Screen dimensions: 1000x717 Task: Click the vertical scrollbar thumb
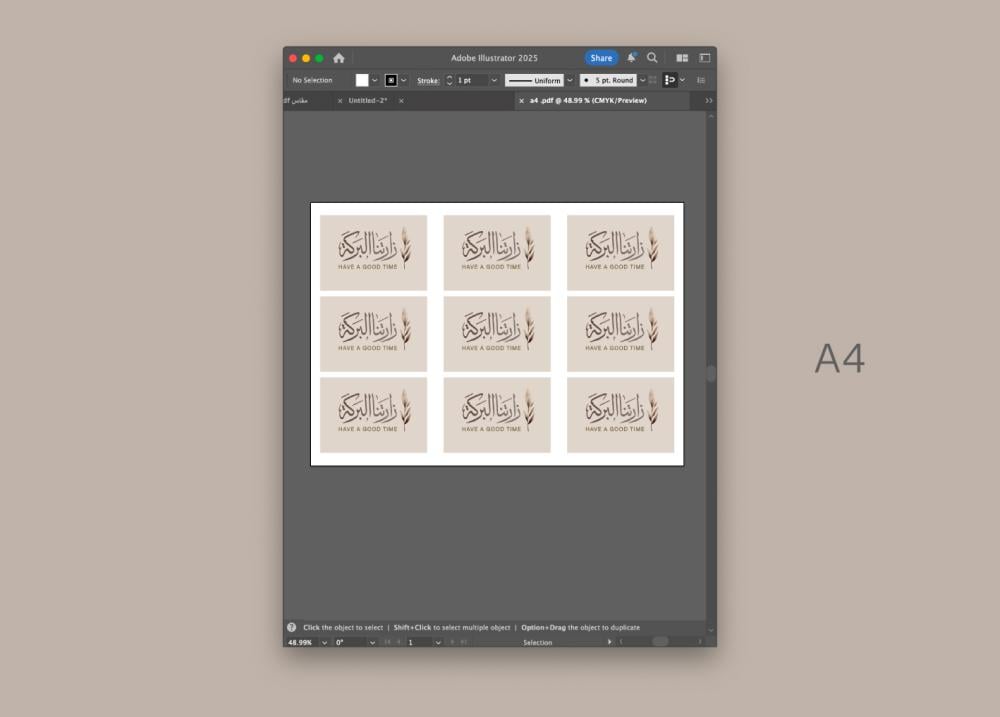[x=711, y=373]
